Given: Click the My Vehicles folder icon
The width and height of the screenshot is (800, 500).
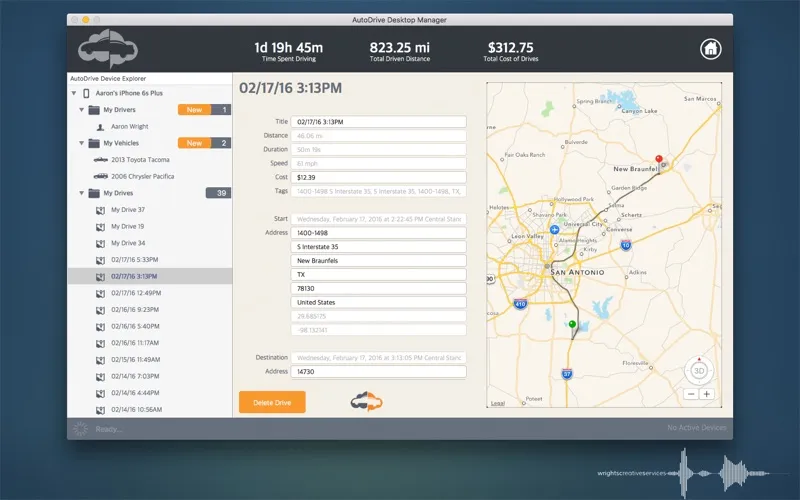Looking at the screenshot, I should [x=94, y=143].
